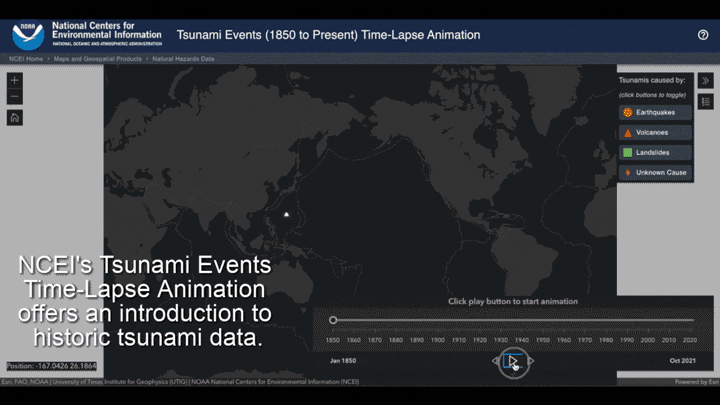Toggle Unknown Cause tsunami layer

(655, 172)
